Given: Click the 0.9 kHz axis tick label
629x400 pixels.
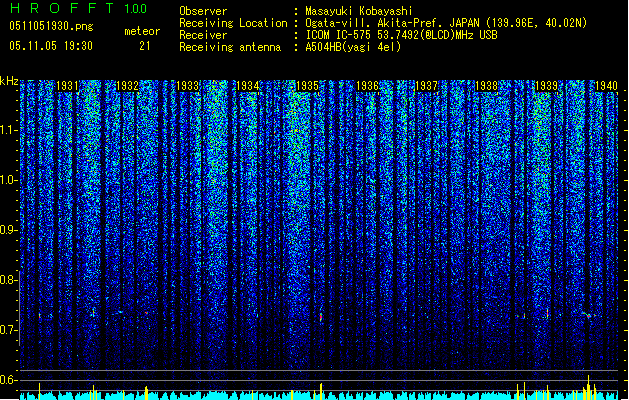Looking at the screenshot, I should click(x=8, y=230).
